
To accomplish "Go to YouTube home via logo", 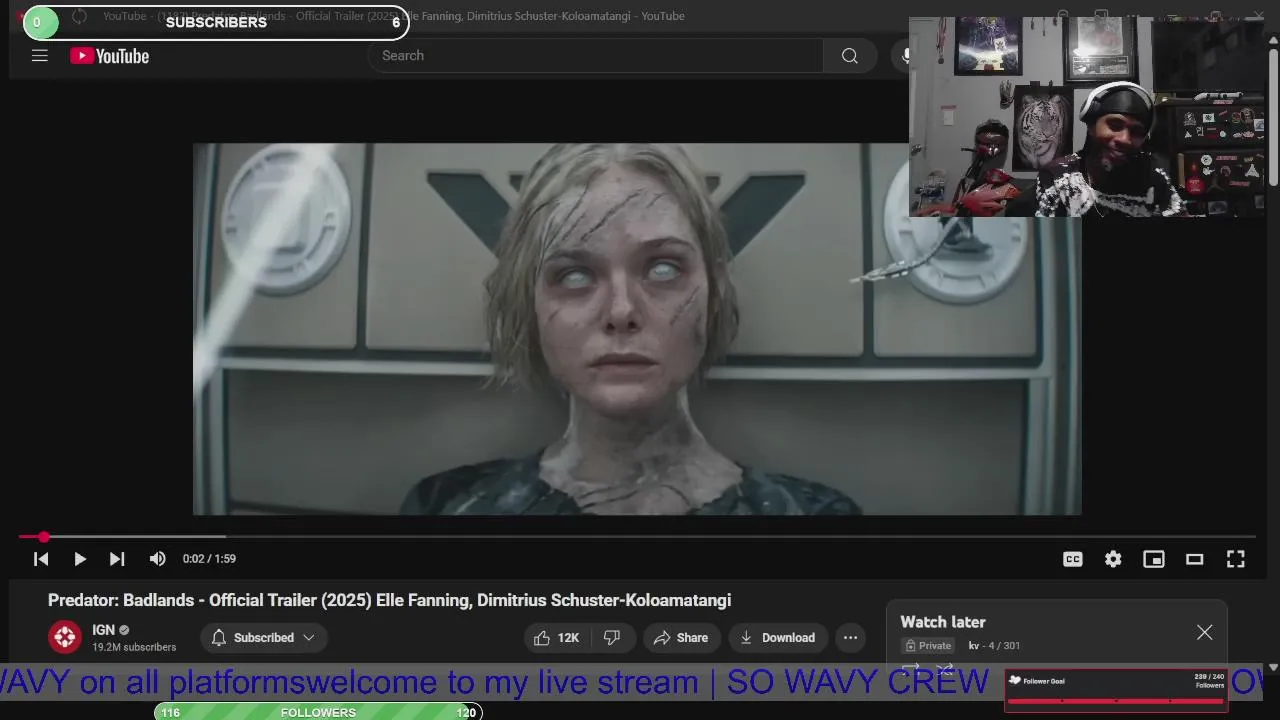I will 110,56.
